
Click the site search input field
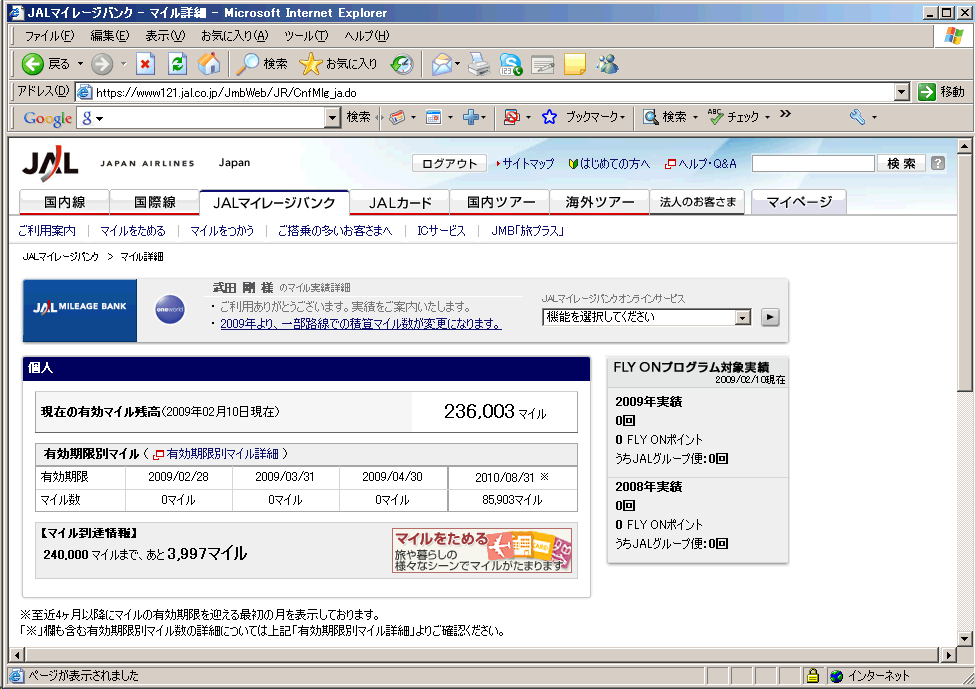[x=814, y=164]
